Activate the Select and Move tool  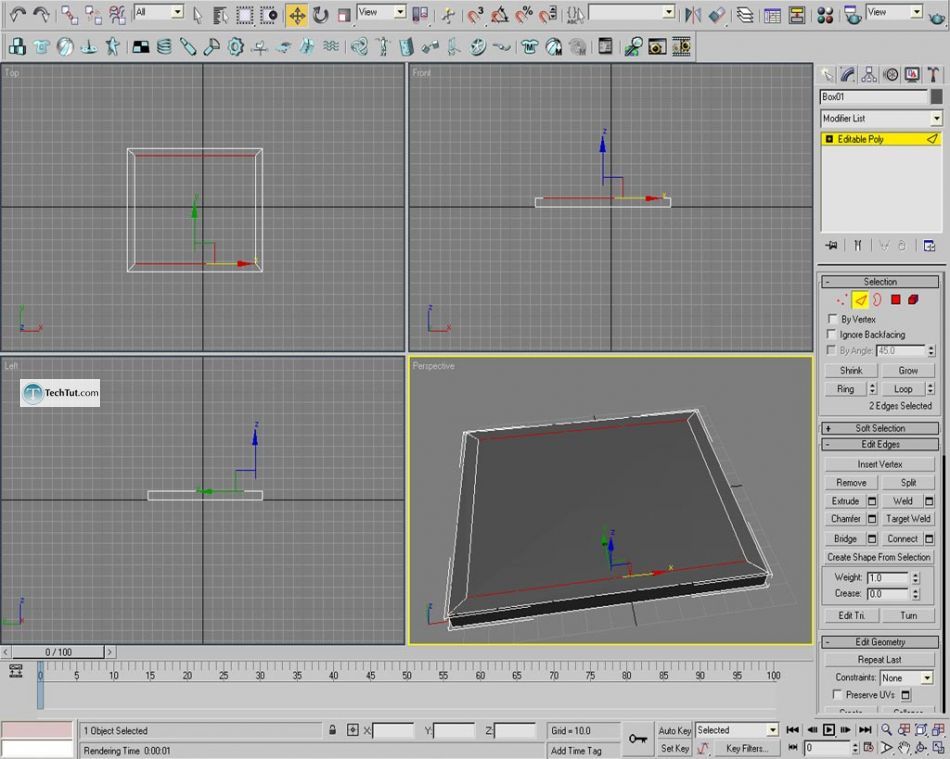coord(297,15)
